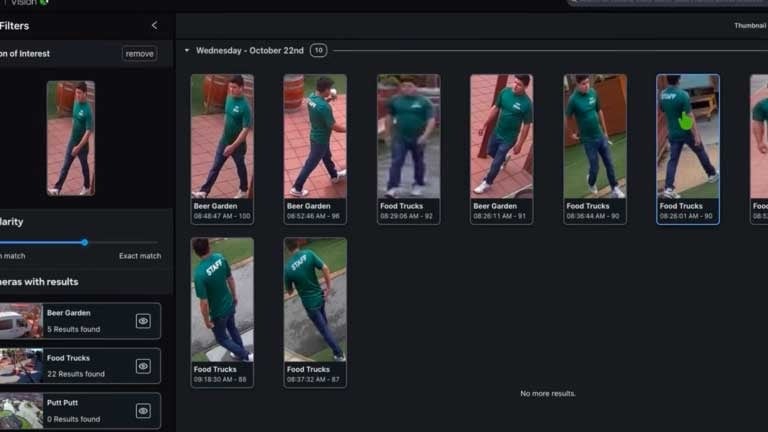
Task: Open Food Trucks result at 08:37:32 AM
Action: coord(315,300)
